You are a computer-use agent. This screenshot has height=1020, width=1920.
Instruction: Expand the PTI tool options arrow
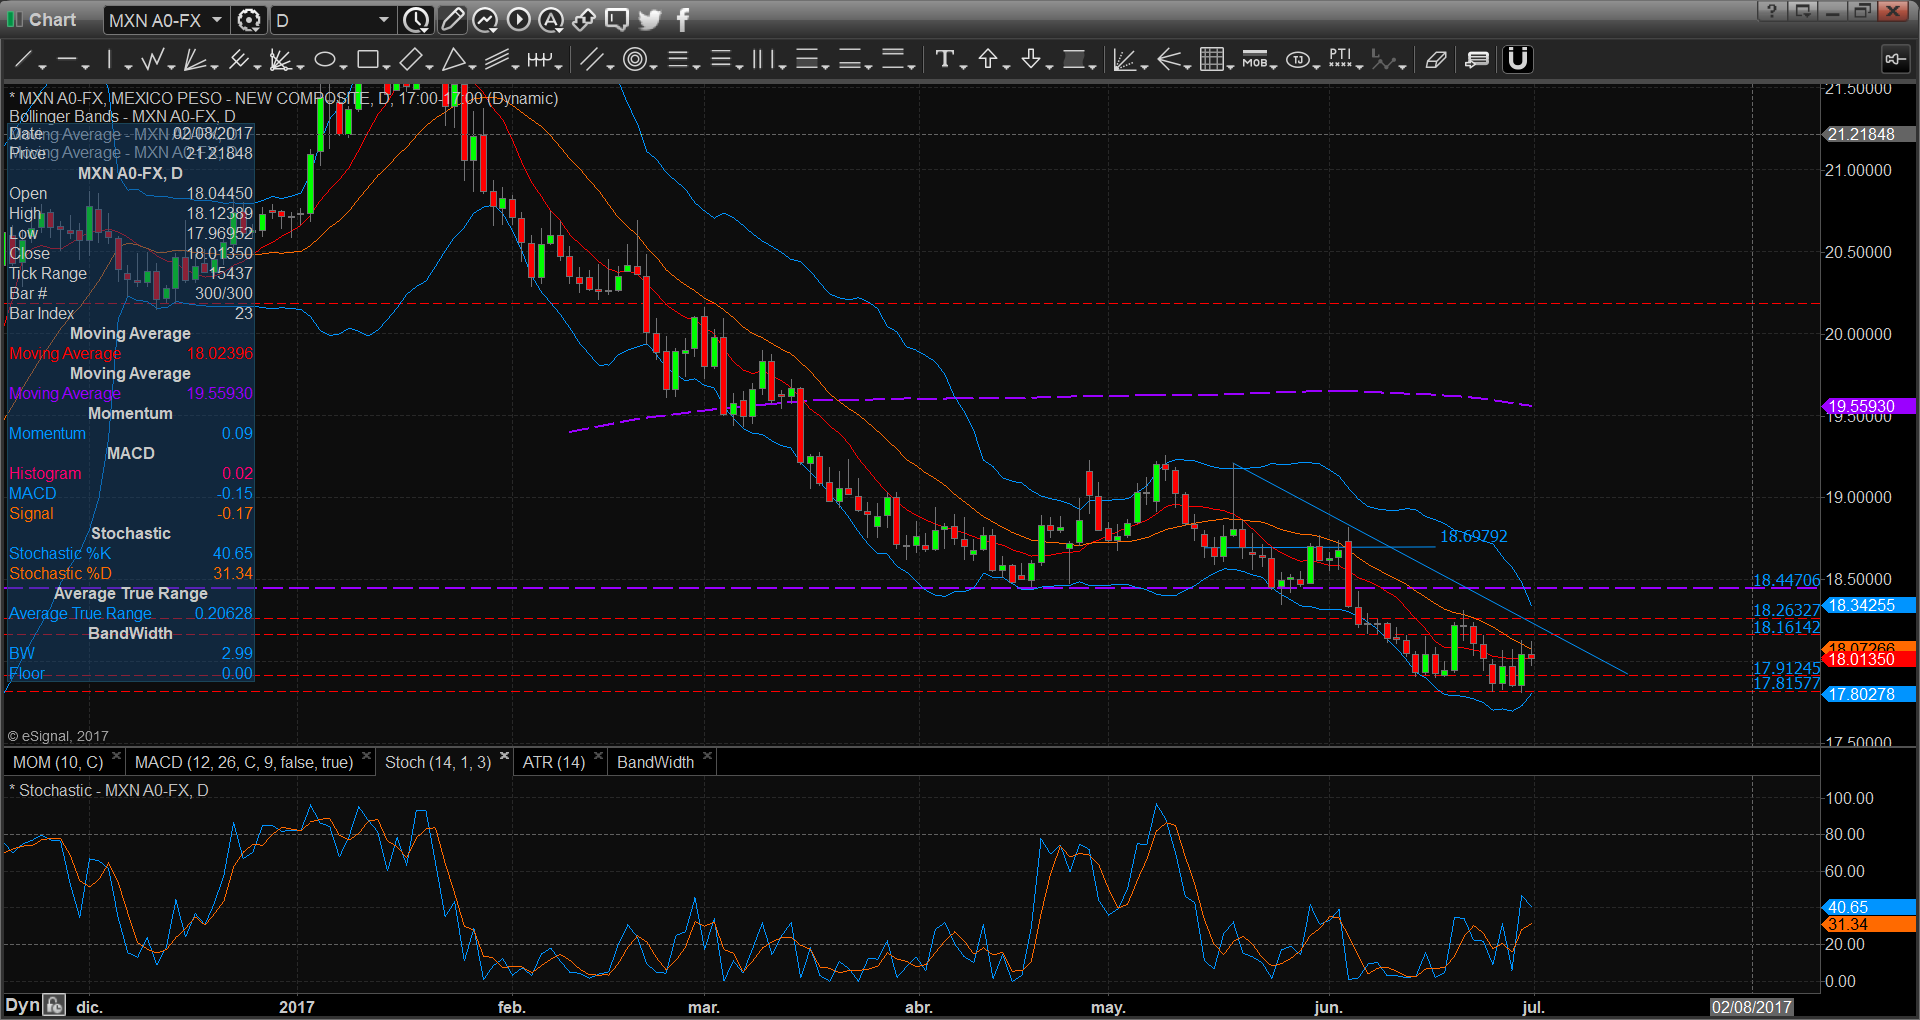pyautogui.click(x=1360, y=67)
